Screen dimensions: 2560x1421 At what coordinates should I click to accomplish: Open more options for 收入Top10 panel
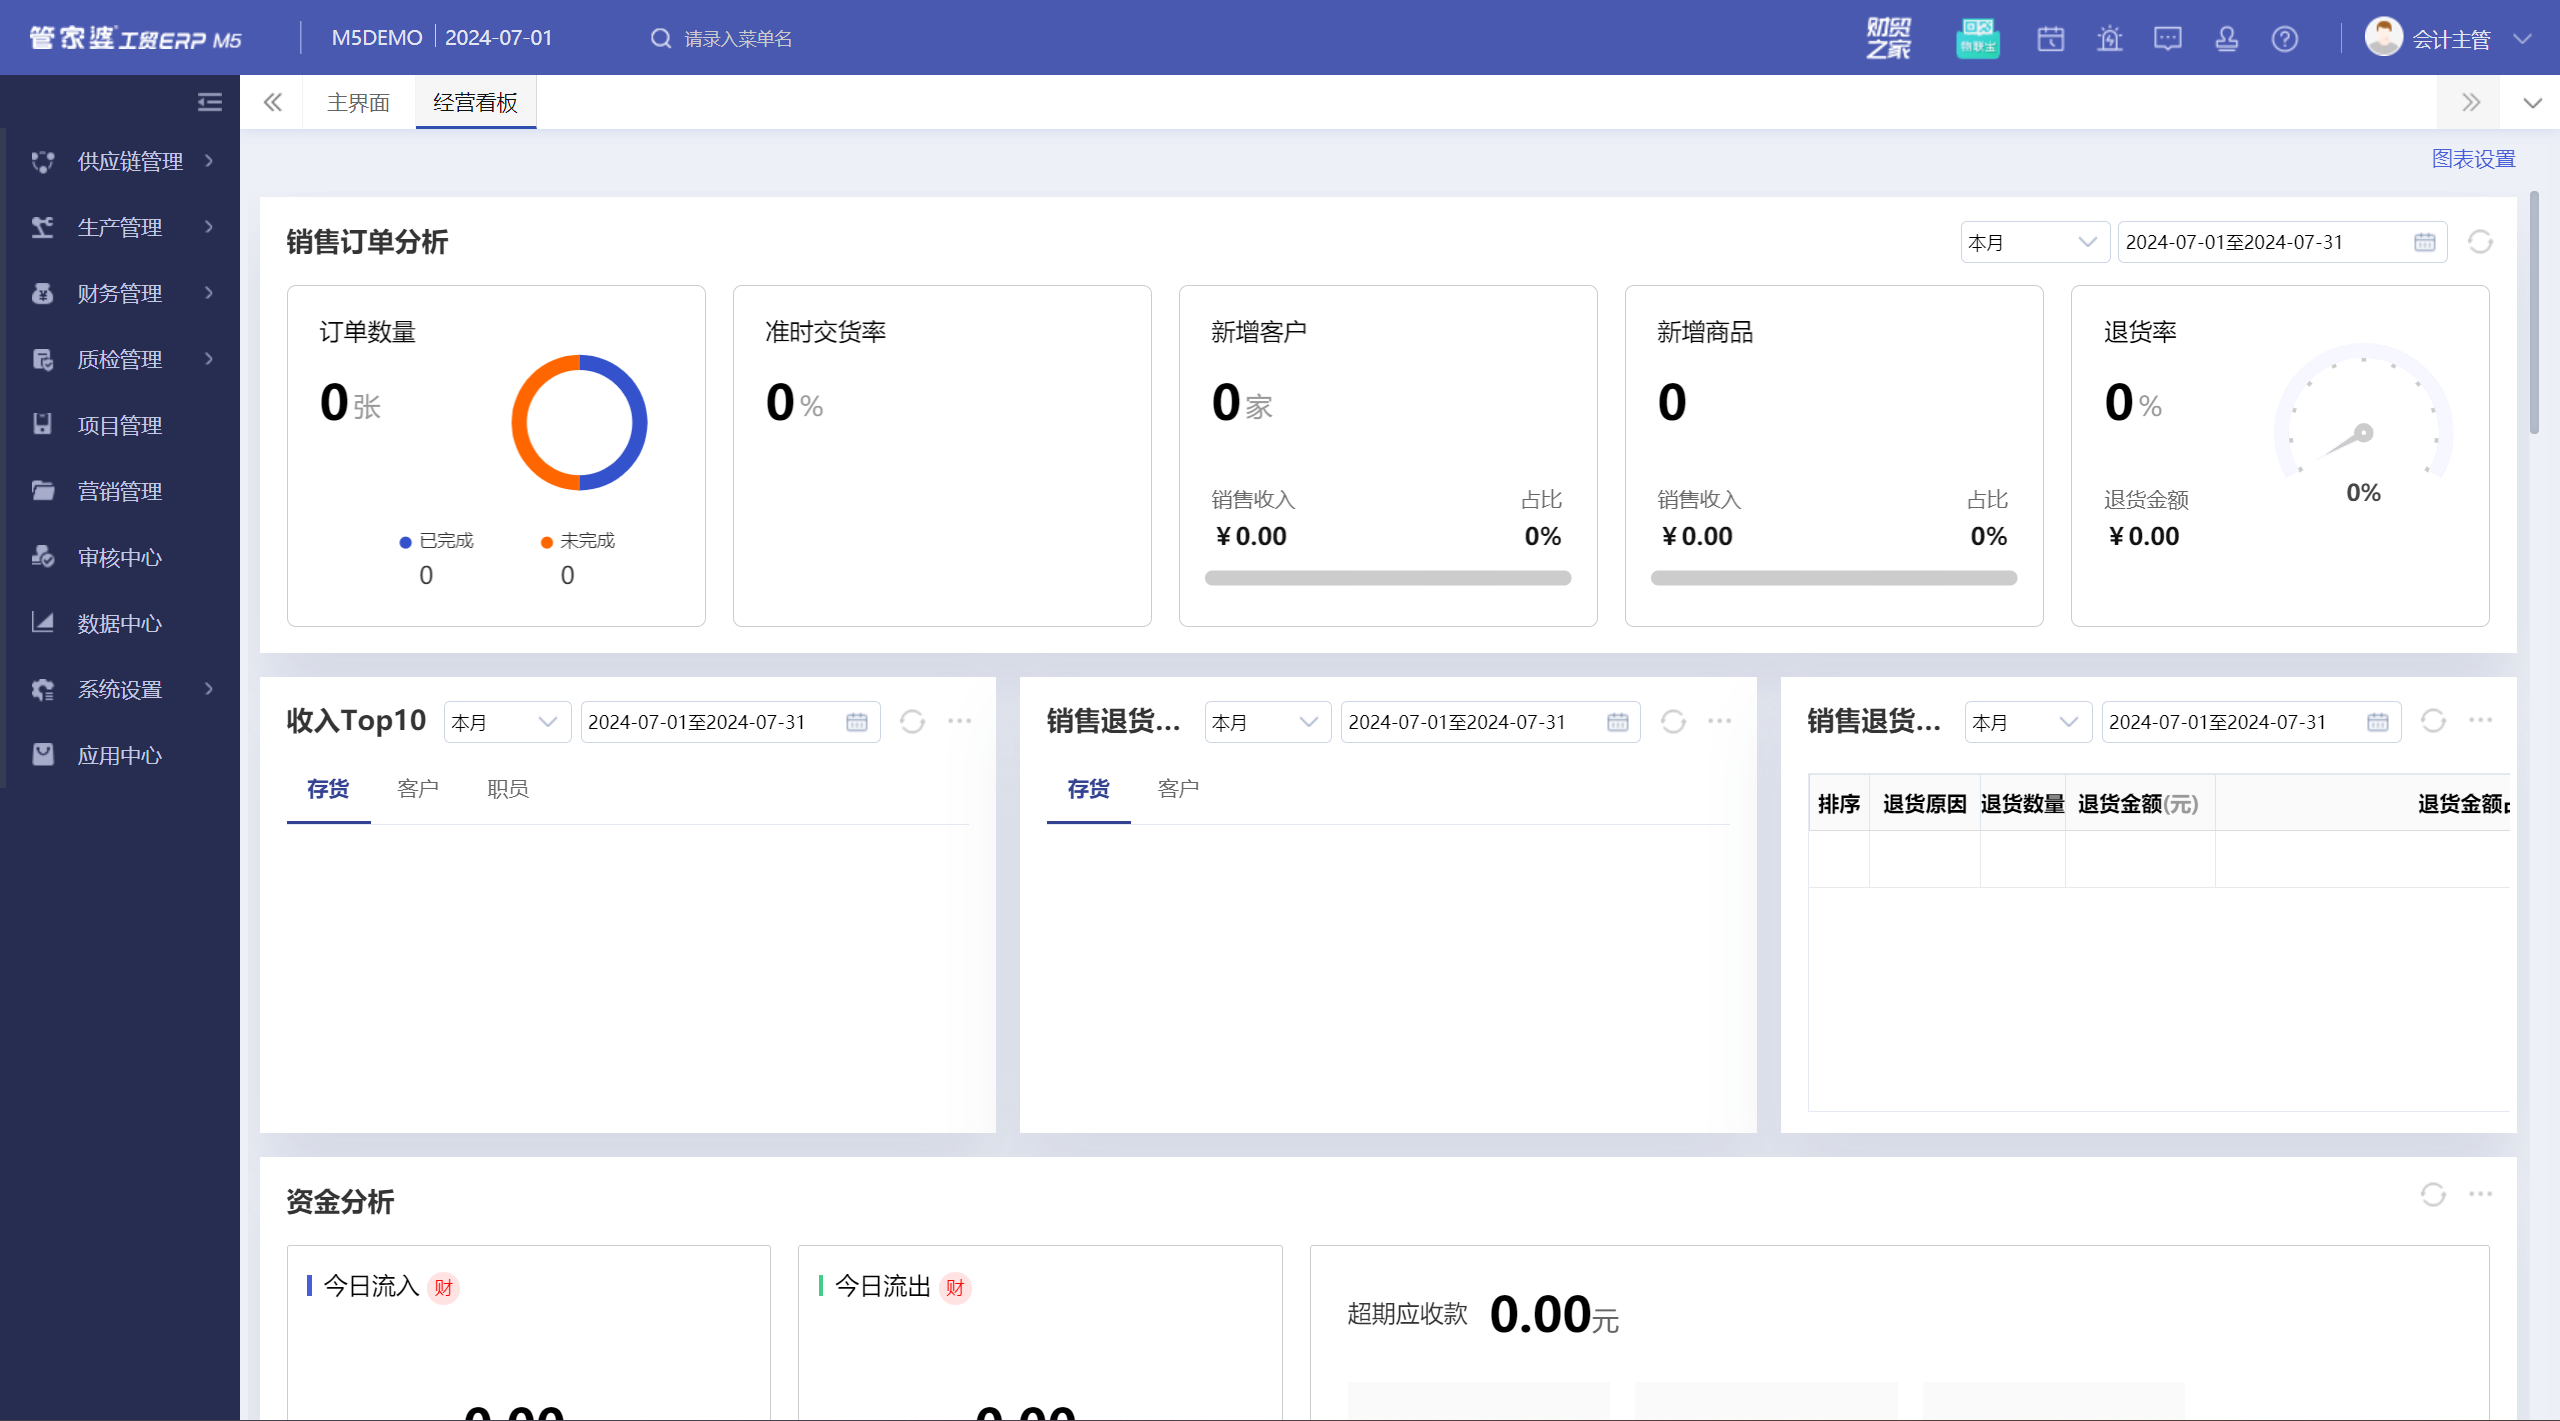pyautogui.click(x=959, y=721)
